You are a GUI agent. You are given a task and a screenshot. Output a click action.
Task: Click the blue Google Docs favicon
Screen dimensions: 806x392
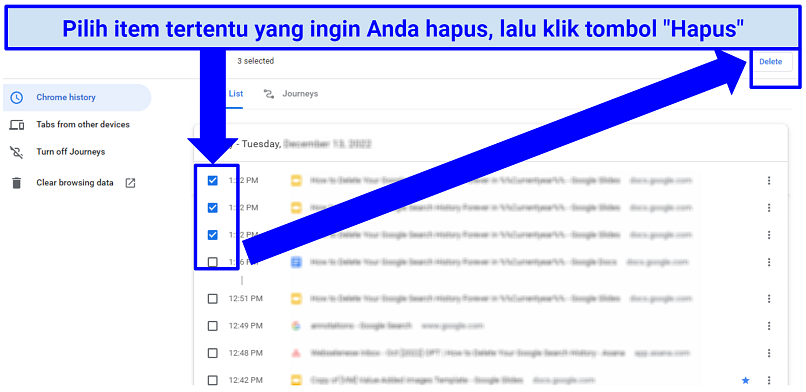point(295,262)
